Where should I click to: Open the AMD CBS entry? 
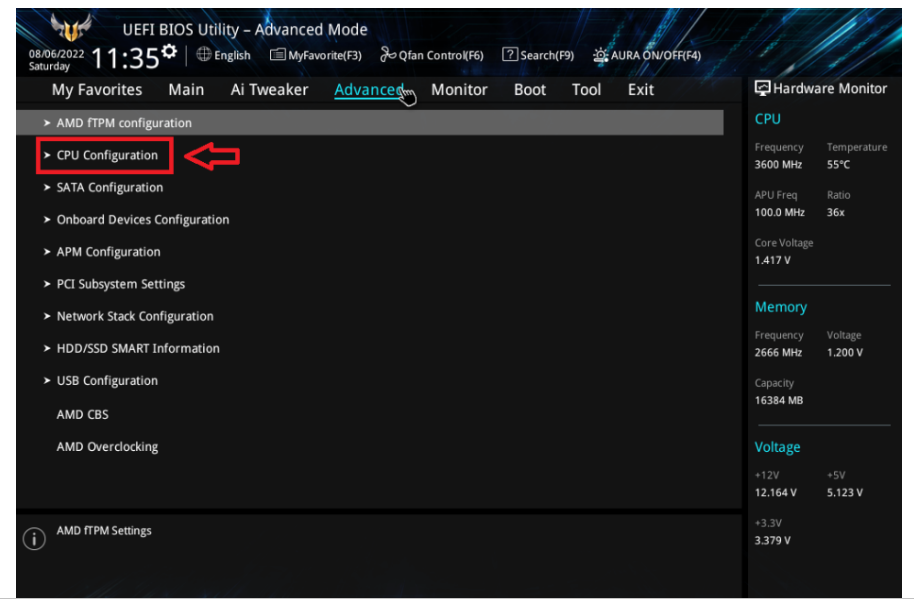coord(82,414)
